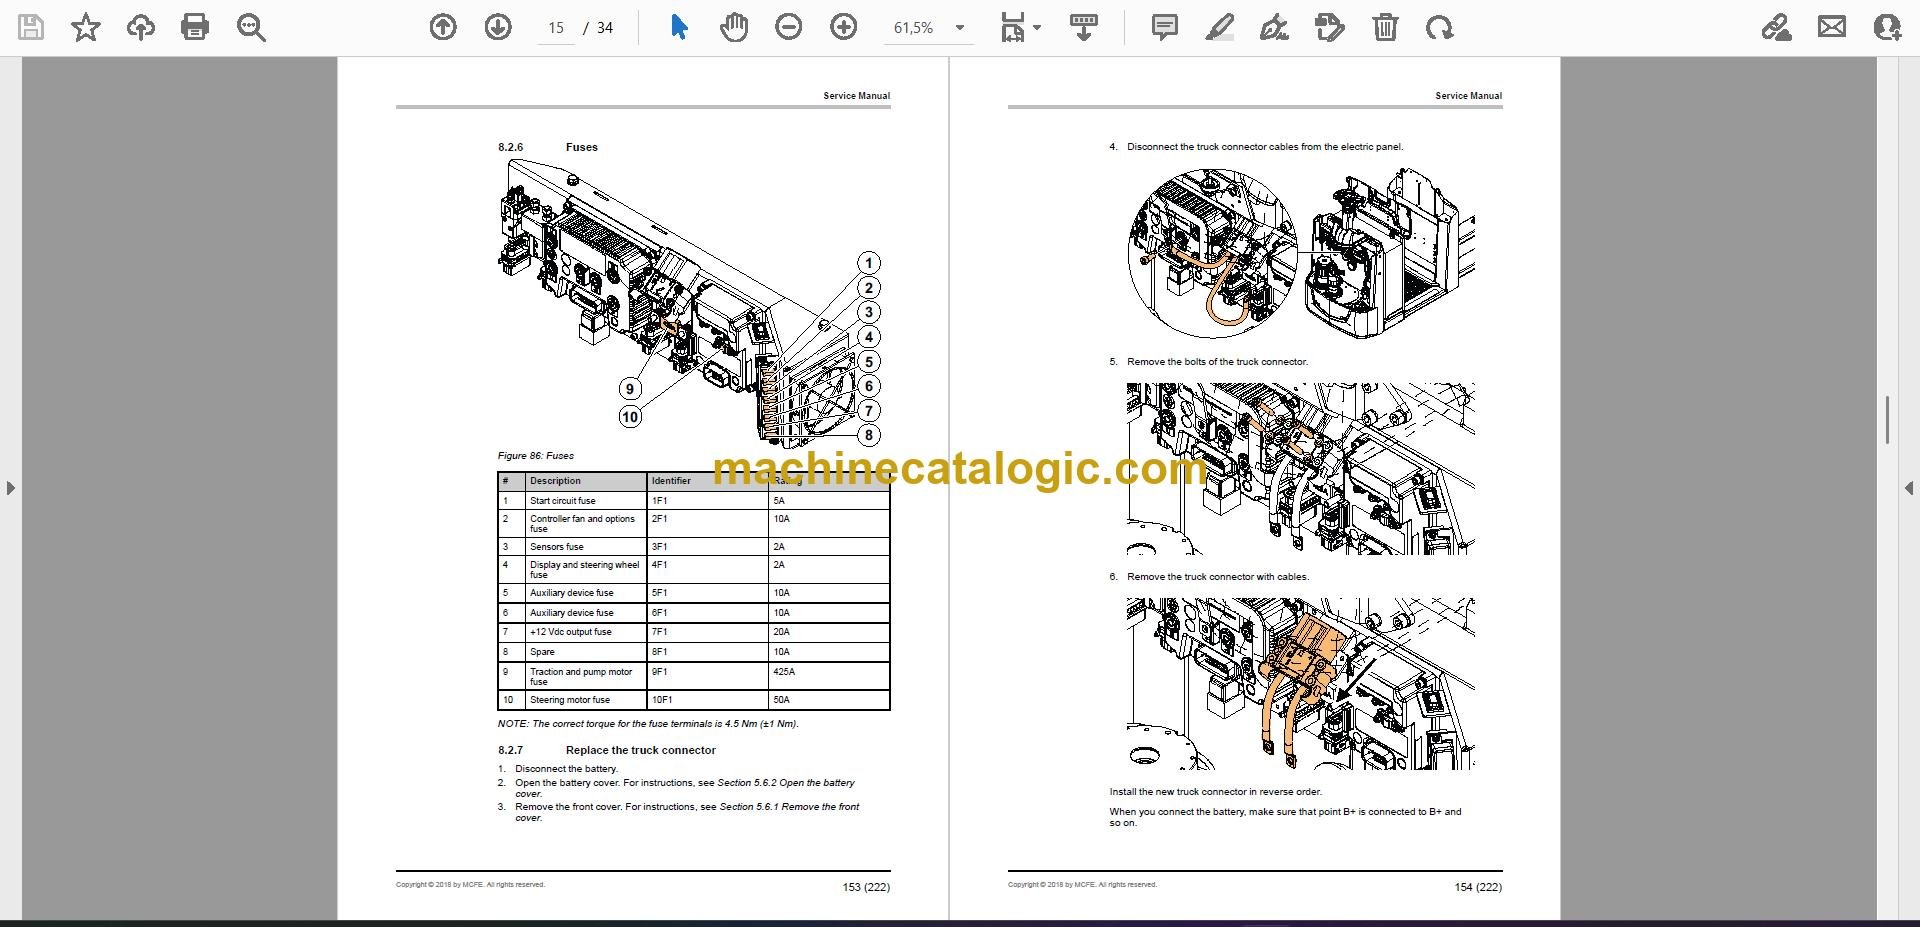Zoom in with the plus button
1920x927 pixels.
844,27
